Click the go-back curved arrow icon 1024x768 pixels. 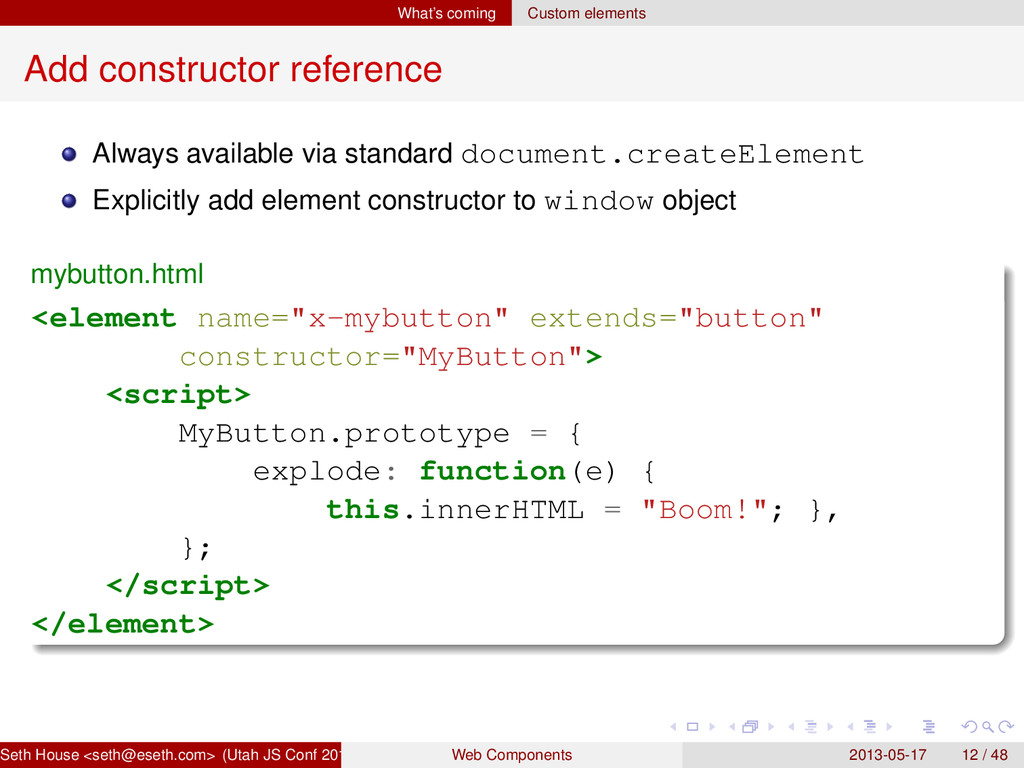(970, 726)
